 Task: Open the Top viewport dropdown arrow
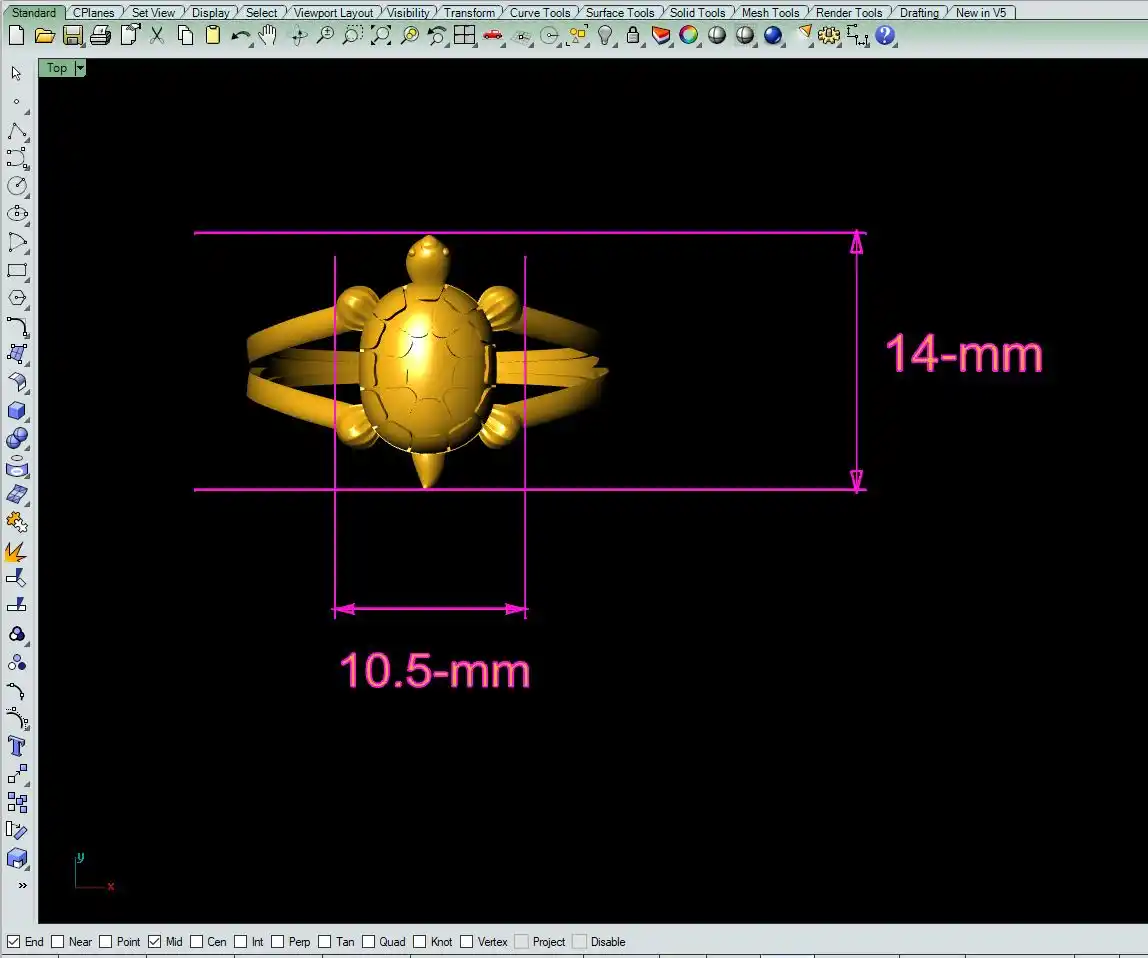[80, 68]
